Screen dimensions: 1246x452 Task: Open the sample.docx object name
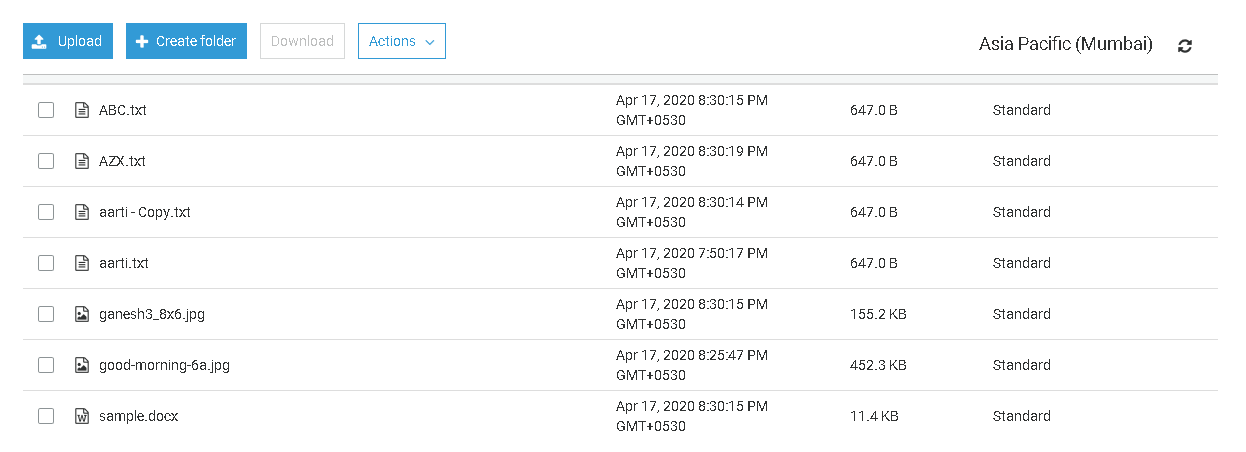coord(138,416)
